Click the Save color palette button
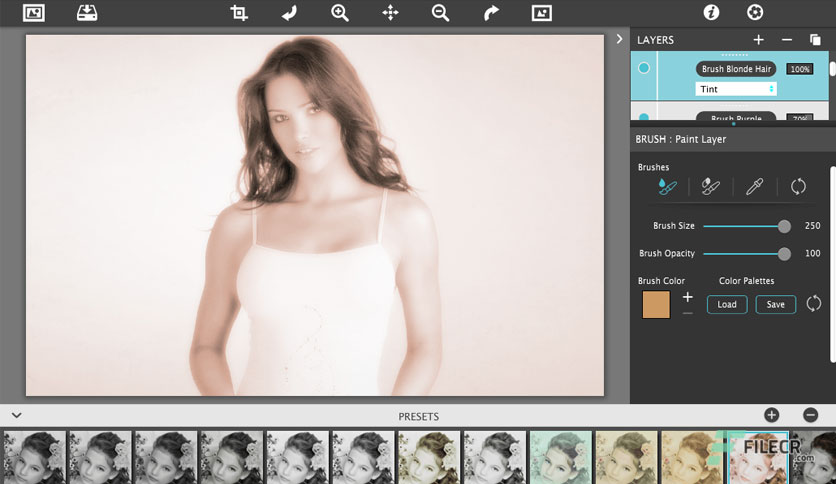This screenshot has height=484, width=836. [776, 304]
